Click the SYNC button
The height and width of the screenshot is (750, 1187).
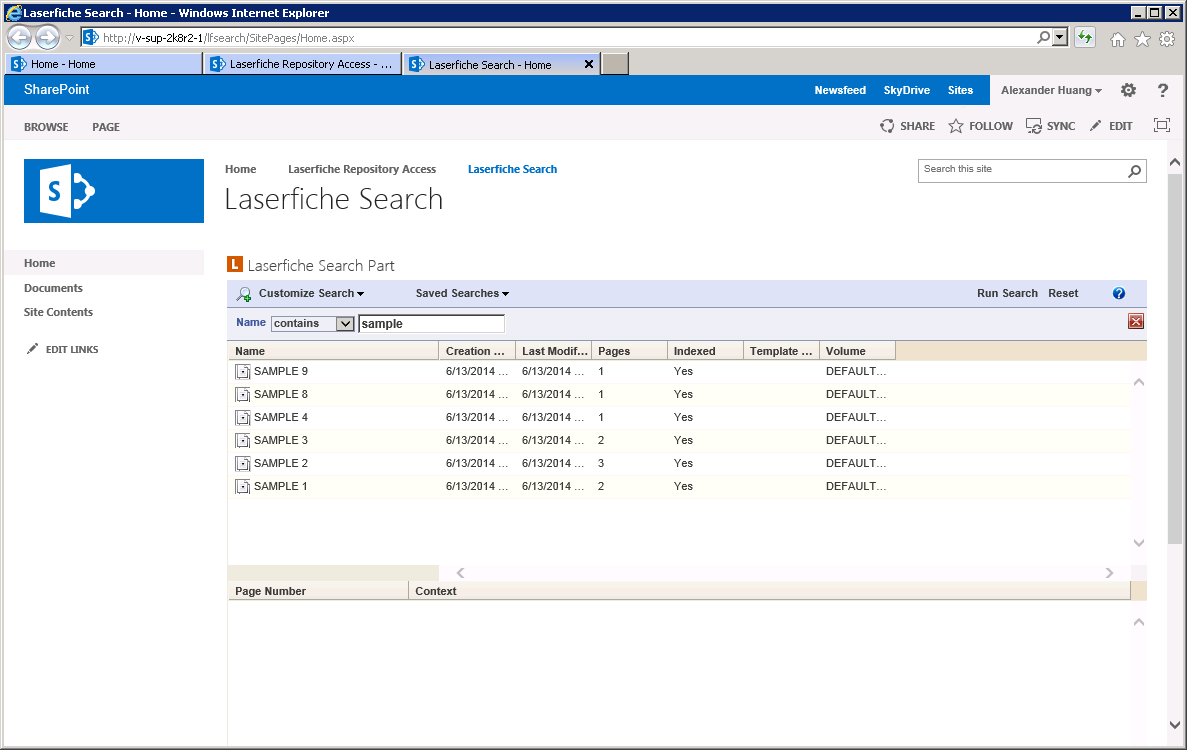(1051, 126)
